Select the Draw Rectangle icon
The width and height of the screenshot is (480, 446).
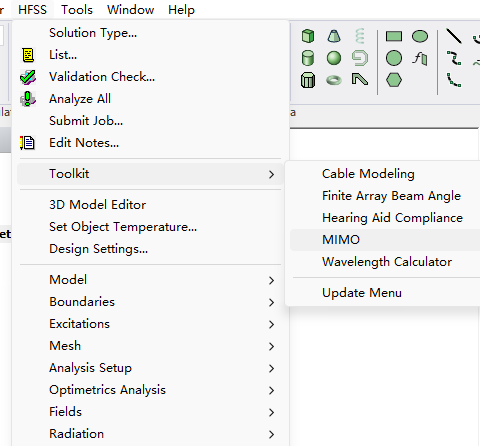pyautogui.click(x=394, y=36)
